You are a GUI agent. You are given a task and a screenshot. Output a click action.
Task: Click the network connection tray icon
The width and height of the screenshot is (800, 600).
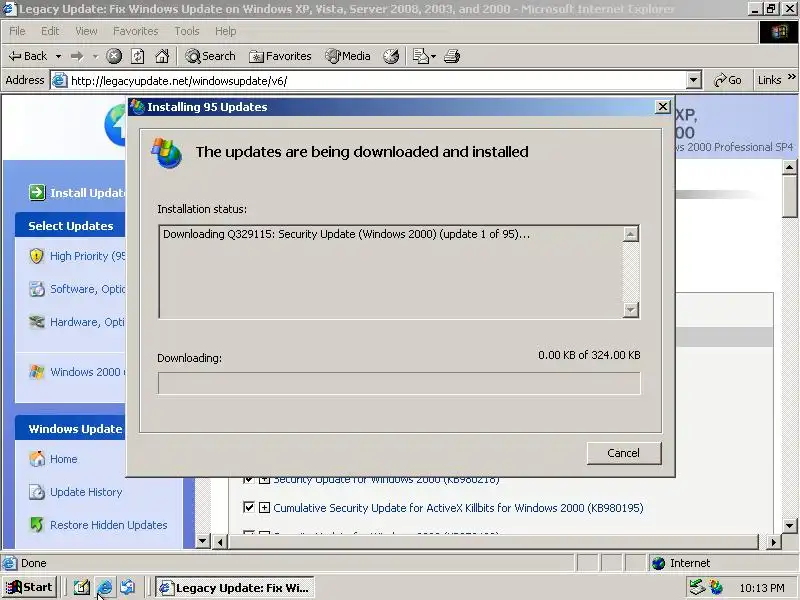click(x=696, y=588)
